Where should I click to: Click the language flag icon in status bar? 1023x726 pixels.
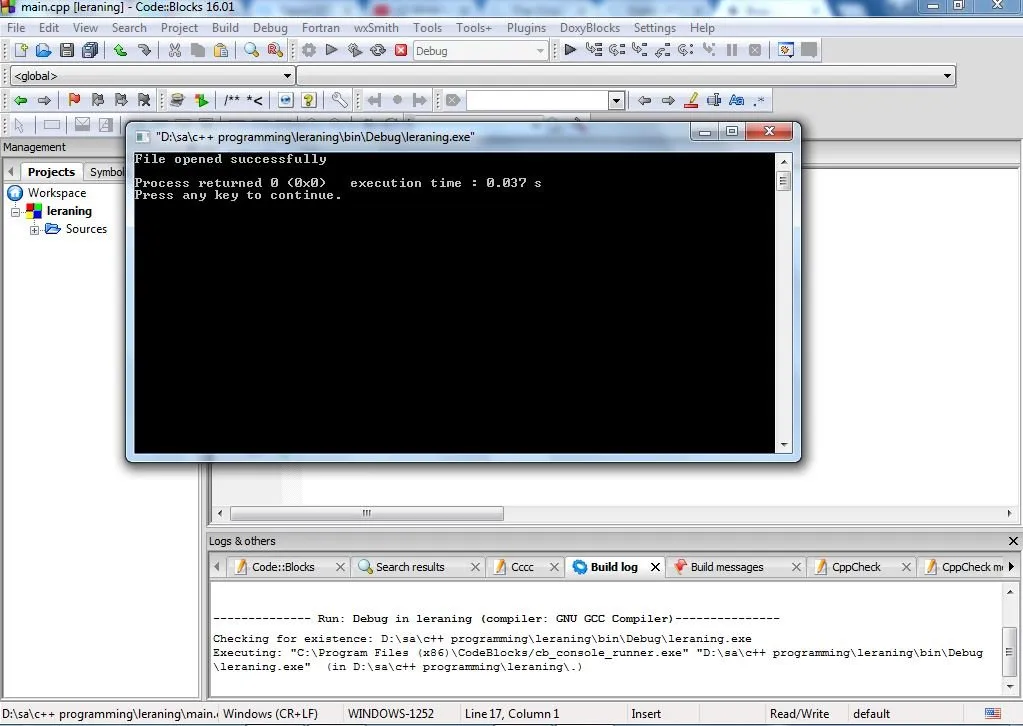click(x=993, y=714)
